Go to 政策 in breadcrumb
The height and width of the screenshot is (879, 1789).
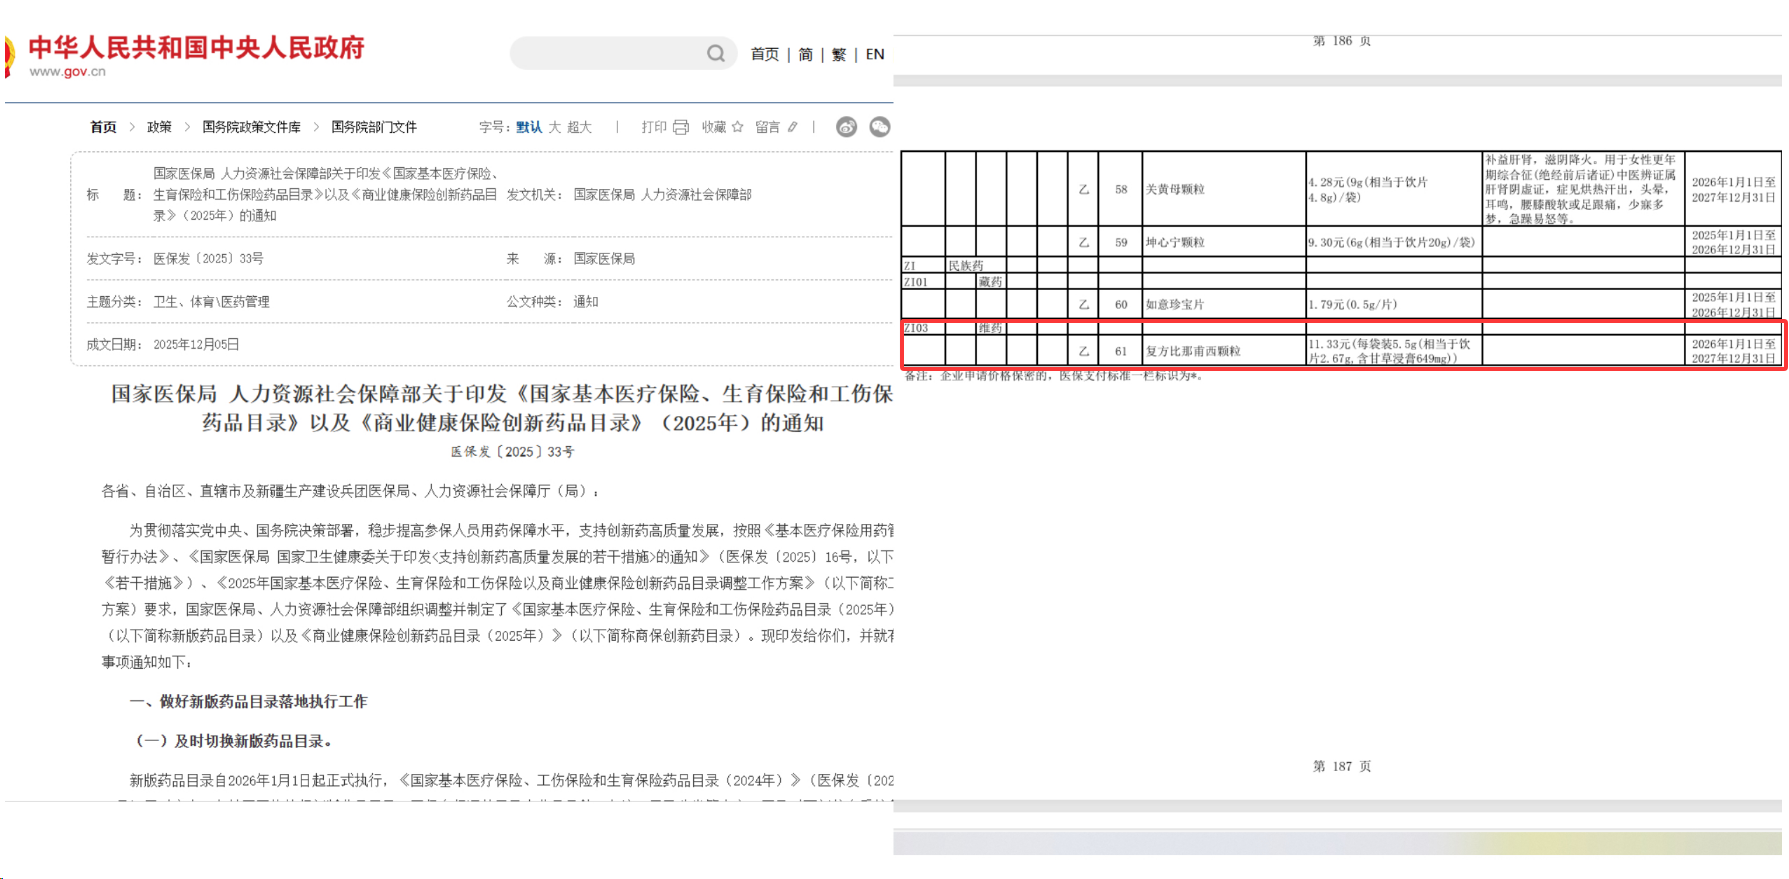point(159,127)
